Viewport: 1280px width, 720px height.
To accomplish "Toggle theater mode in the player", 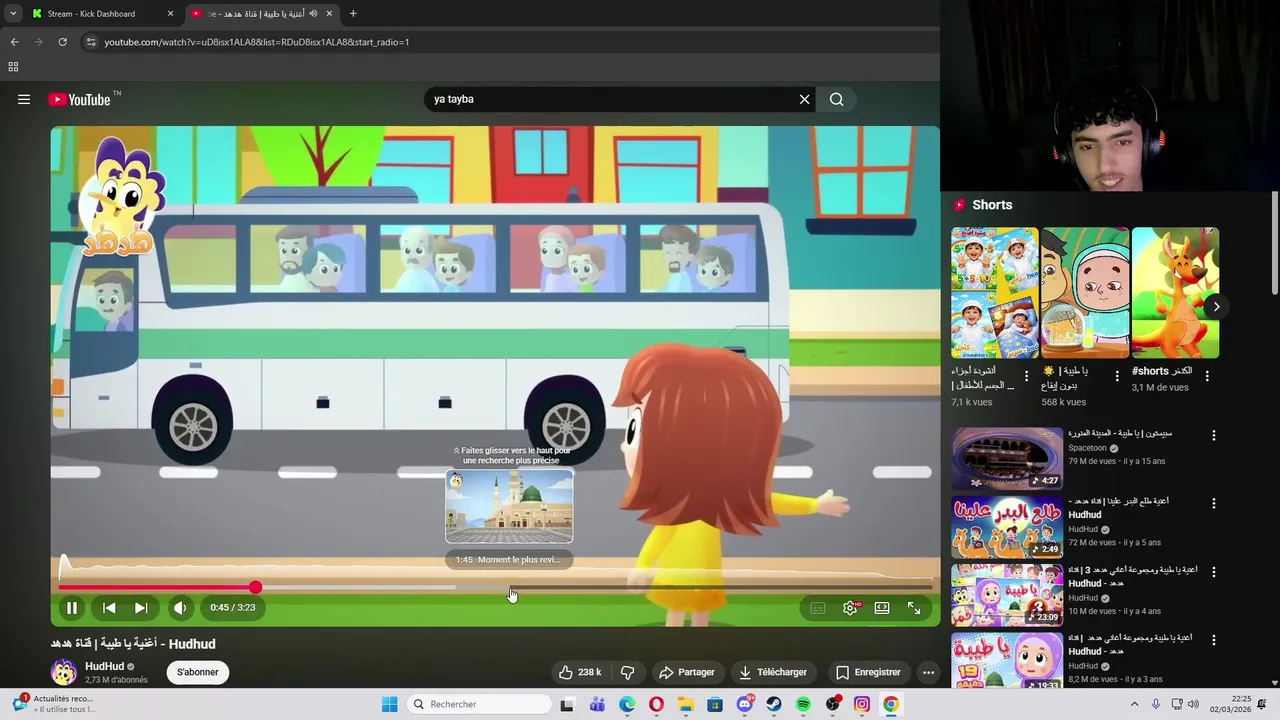I will (882, 608).
